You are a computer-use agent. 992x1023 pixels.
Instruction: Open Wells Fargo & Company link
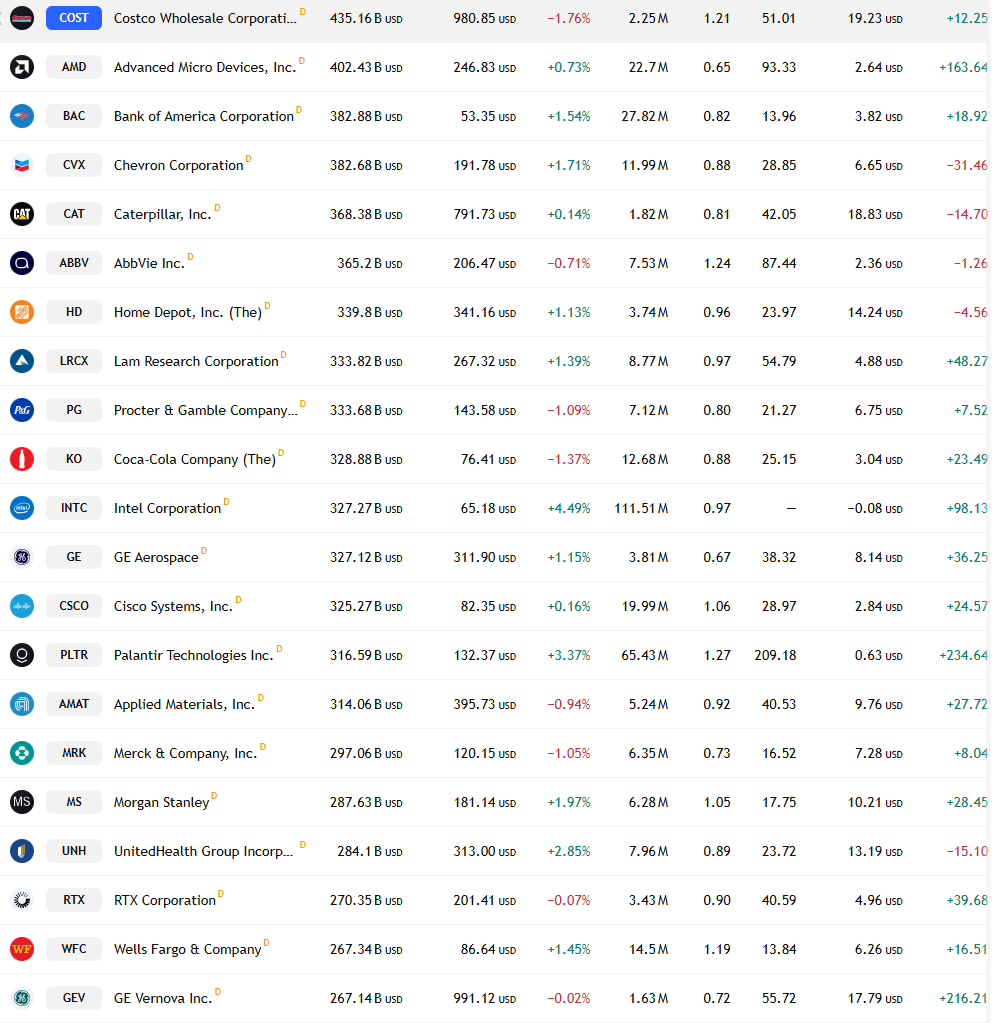click(187, 949)
